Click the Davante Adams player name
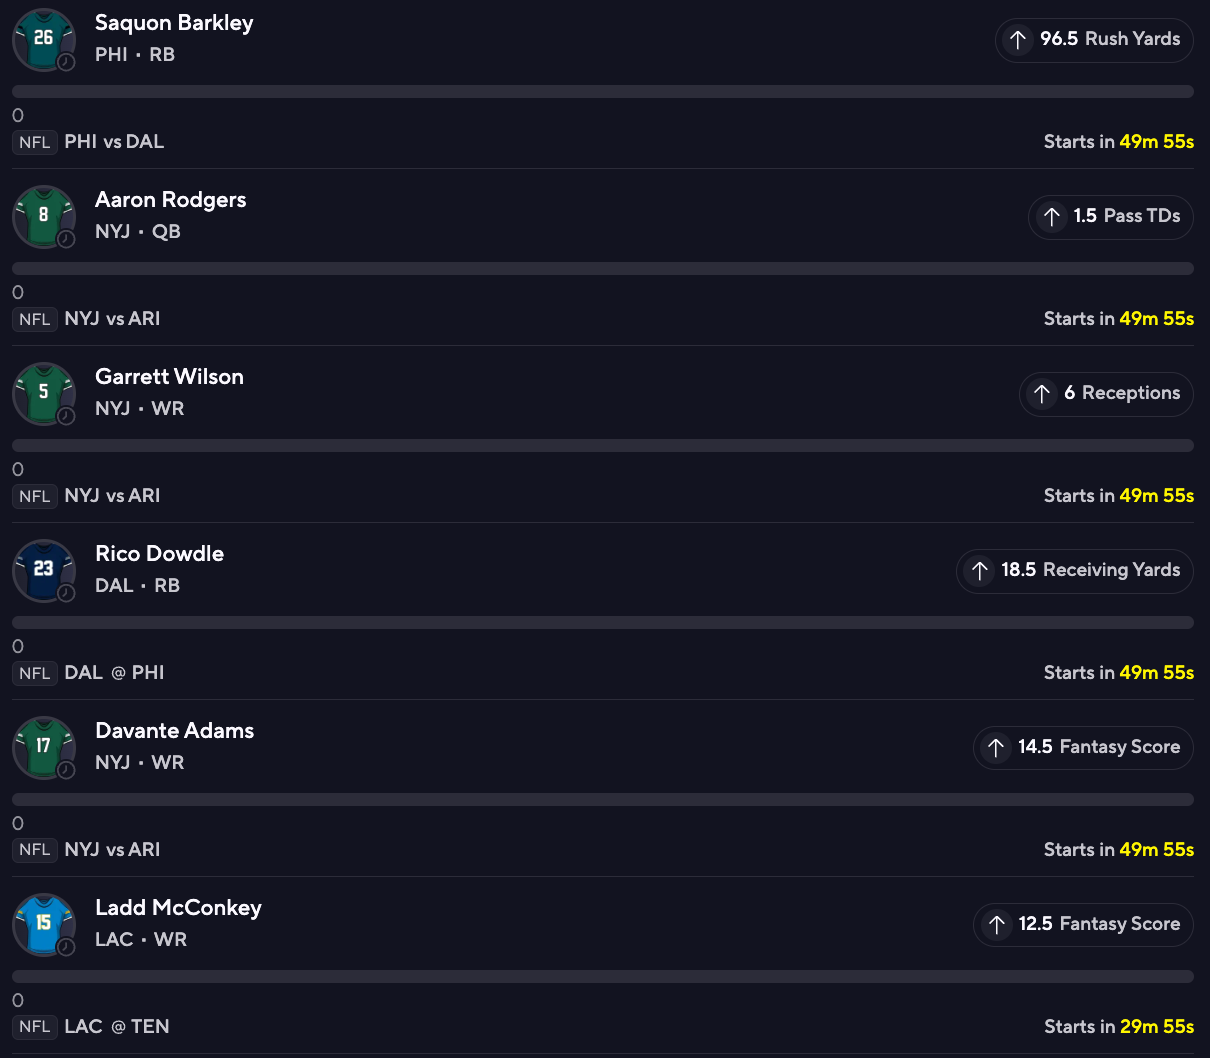Image resolution: width=1210 pixels, height=1058 pixels. (x=174, y=731)
